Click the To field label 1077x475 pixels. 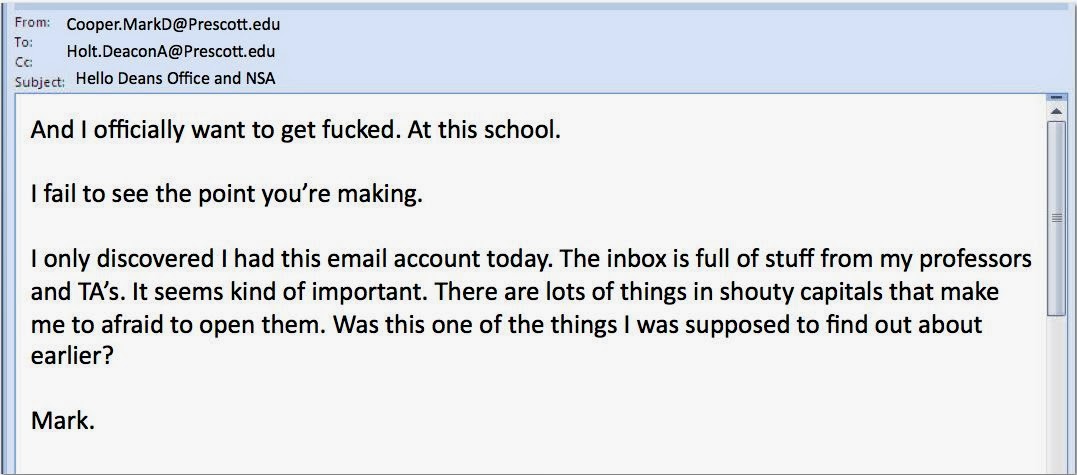coord(24,43)
